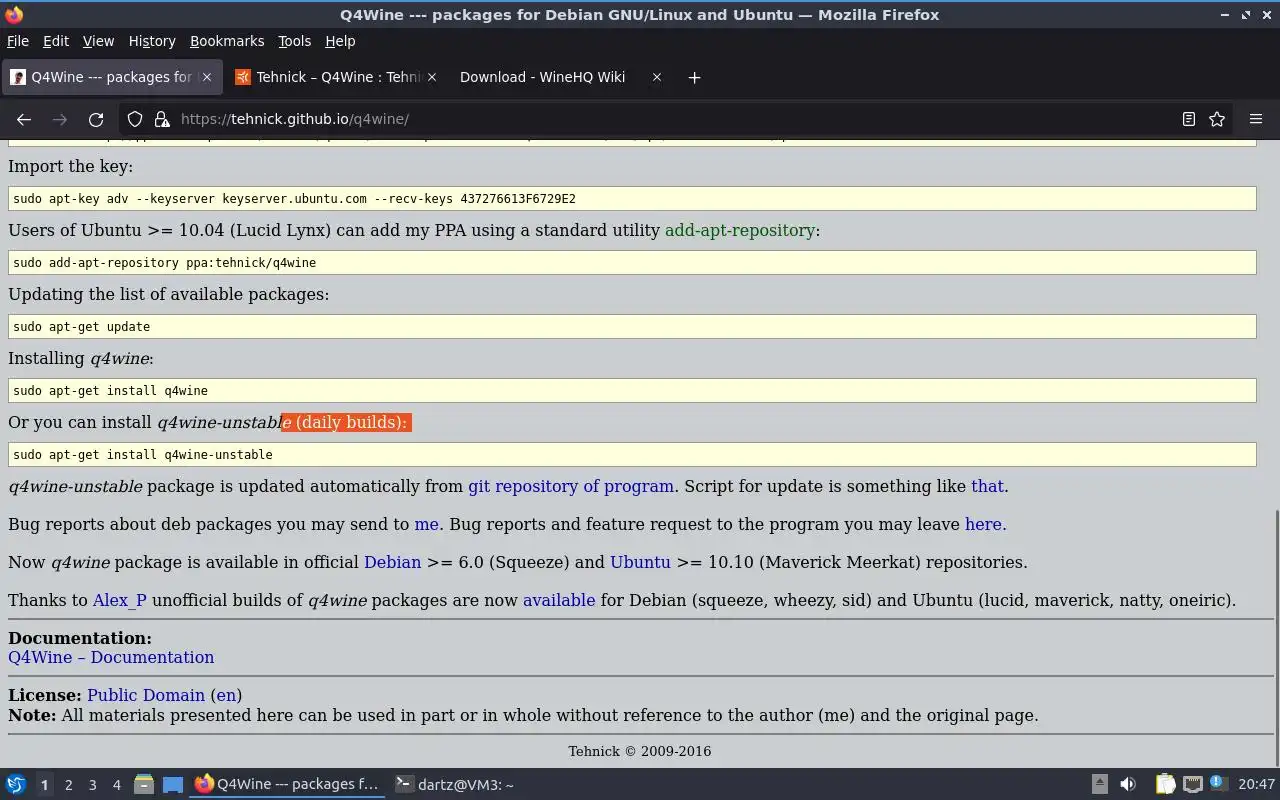This screenshot has height=800, width=1280.
Task: Activate the Q4Wine Firefox taskbar entry
Action: pyautogui.click(x=288, y=785)
